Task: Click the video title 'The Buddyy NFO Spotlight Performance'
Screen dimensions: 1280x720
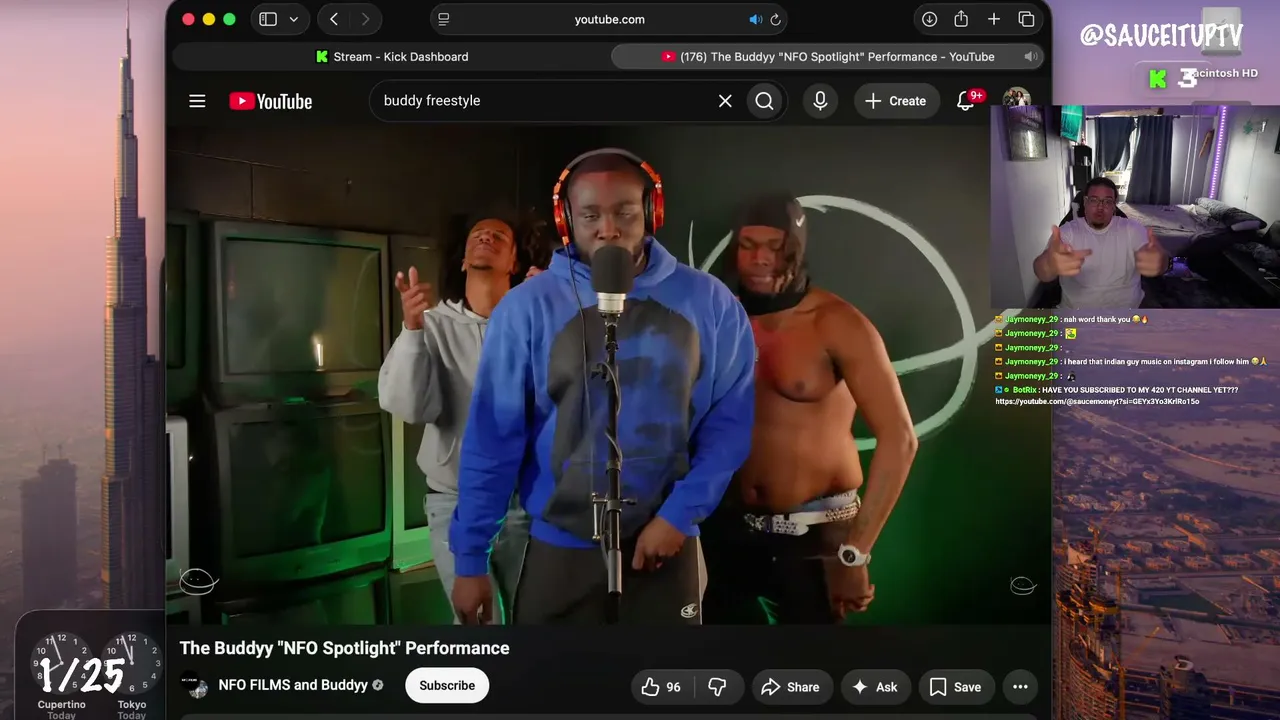Action: 345,648
